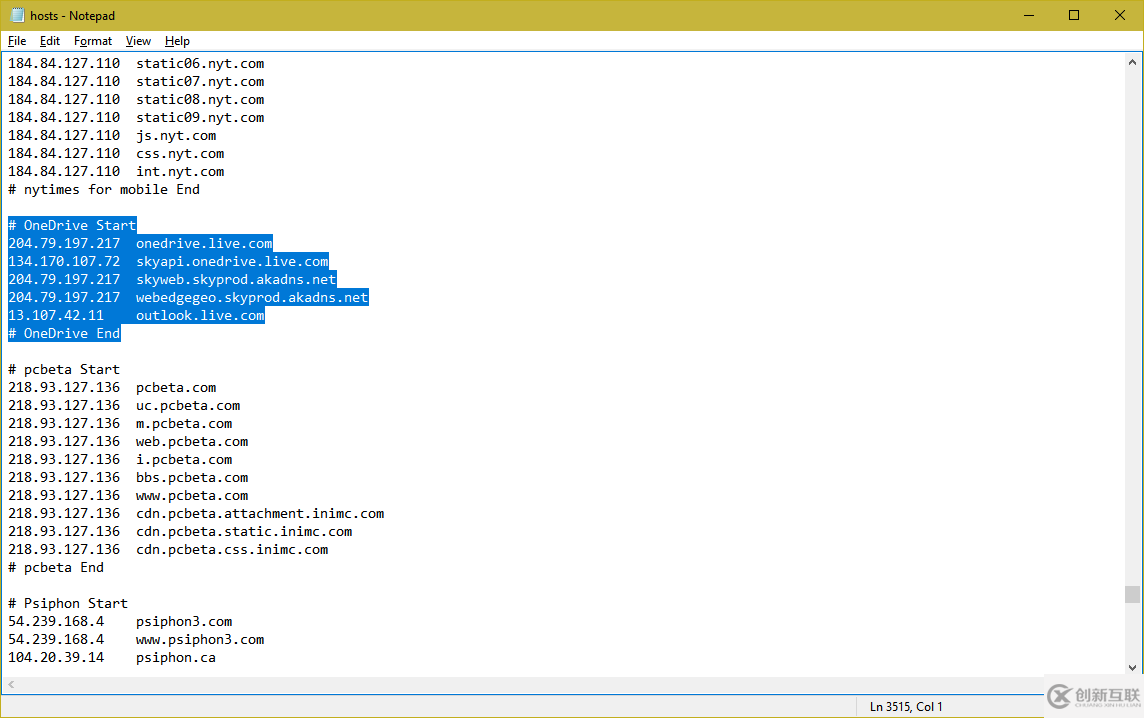Click the outlook.live.com hostname
The width and height of the screenshot is (1144, 718).
coord(201,315)
